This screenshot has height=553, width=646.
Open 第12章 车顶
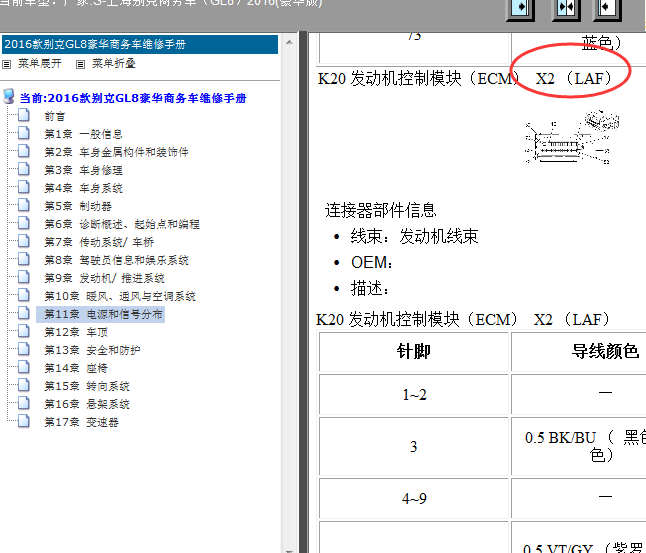[76, 332]
